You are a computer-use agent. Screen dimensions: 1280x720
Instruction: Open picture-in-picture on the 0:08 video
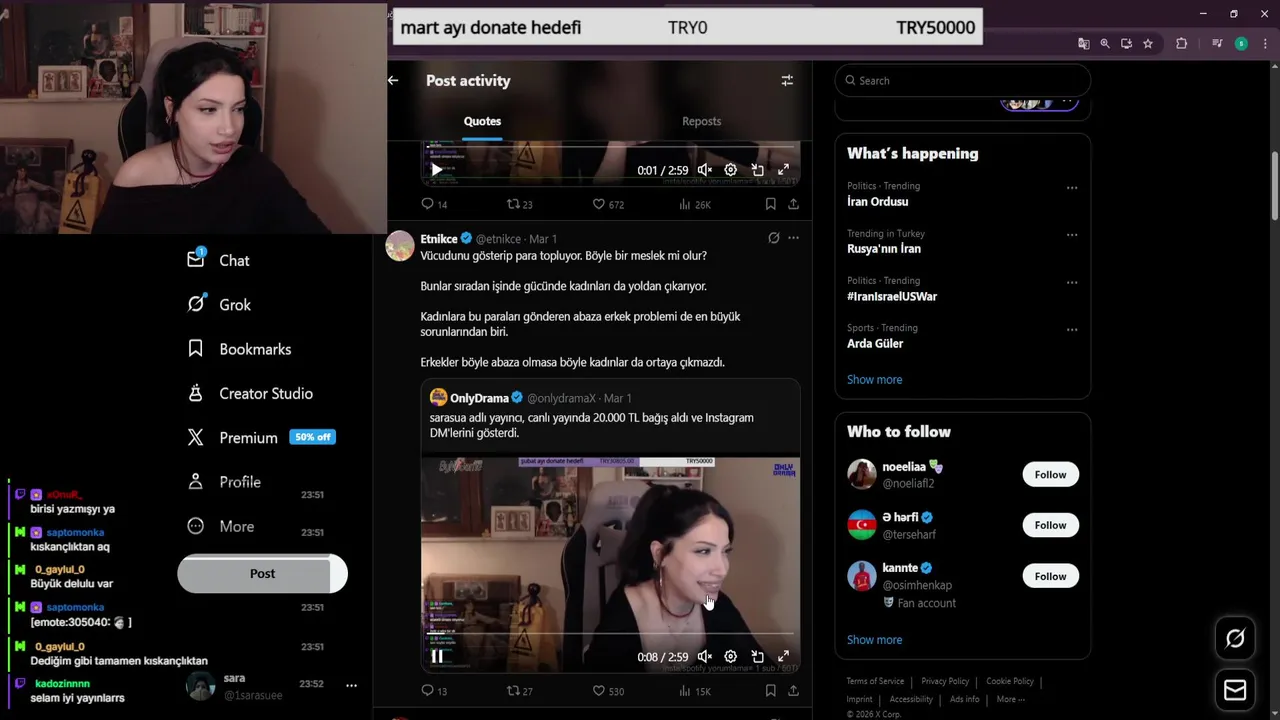(x=758, y=657)
